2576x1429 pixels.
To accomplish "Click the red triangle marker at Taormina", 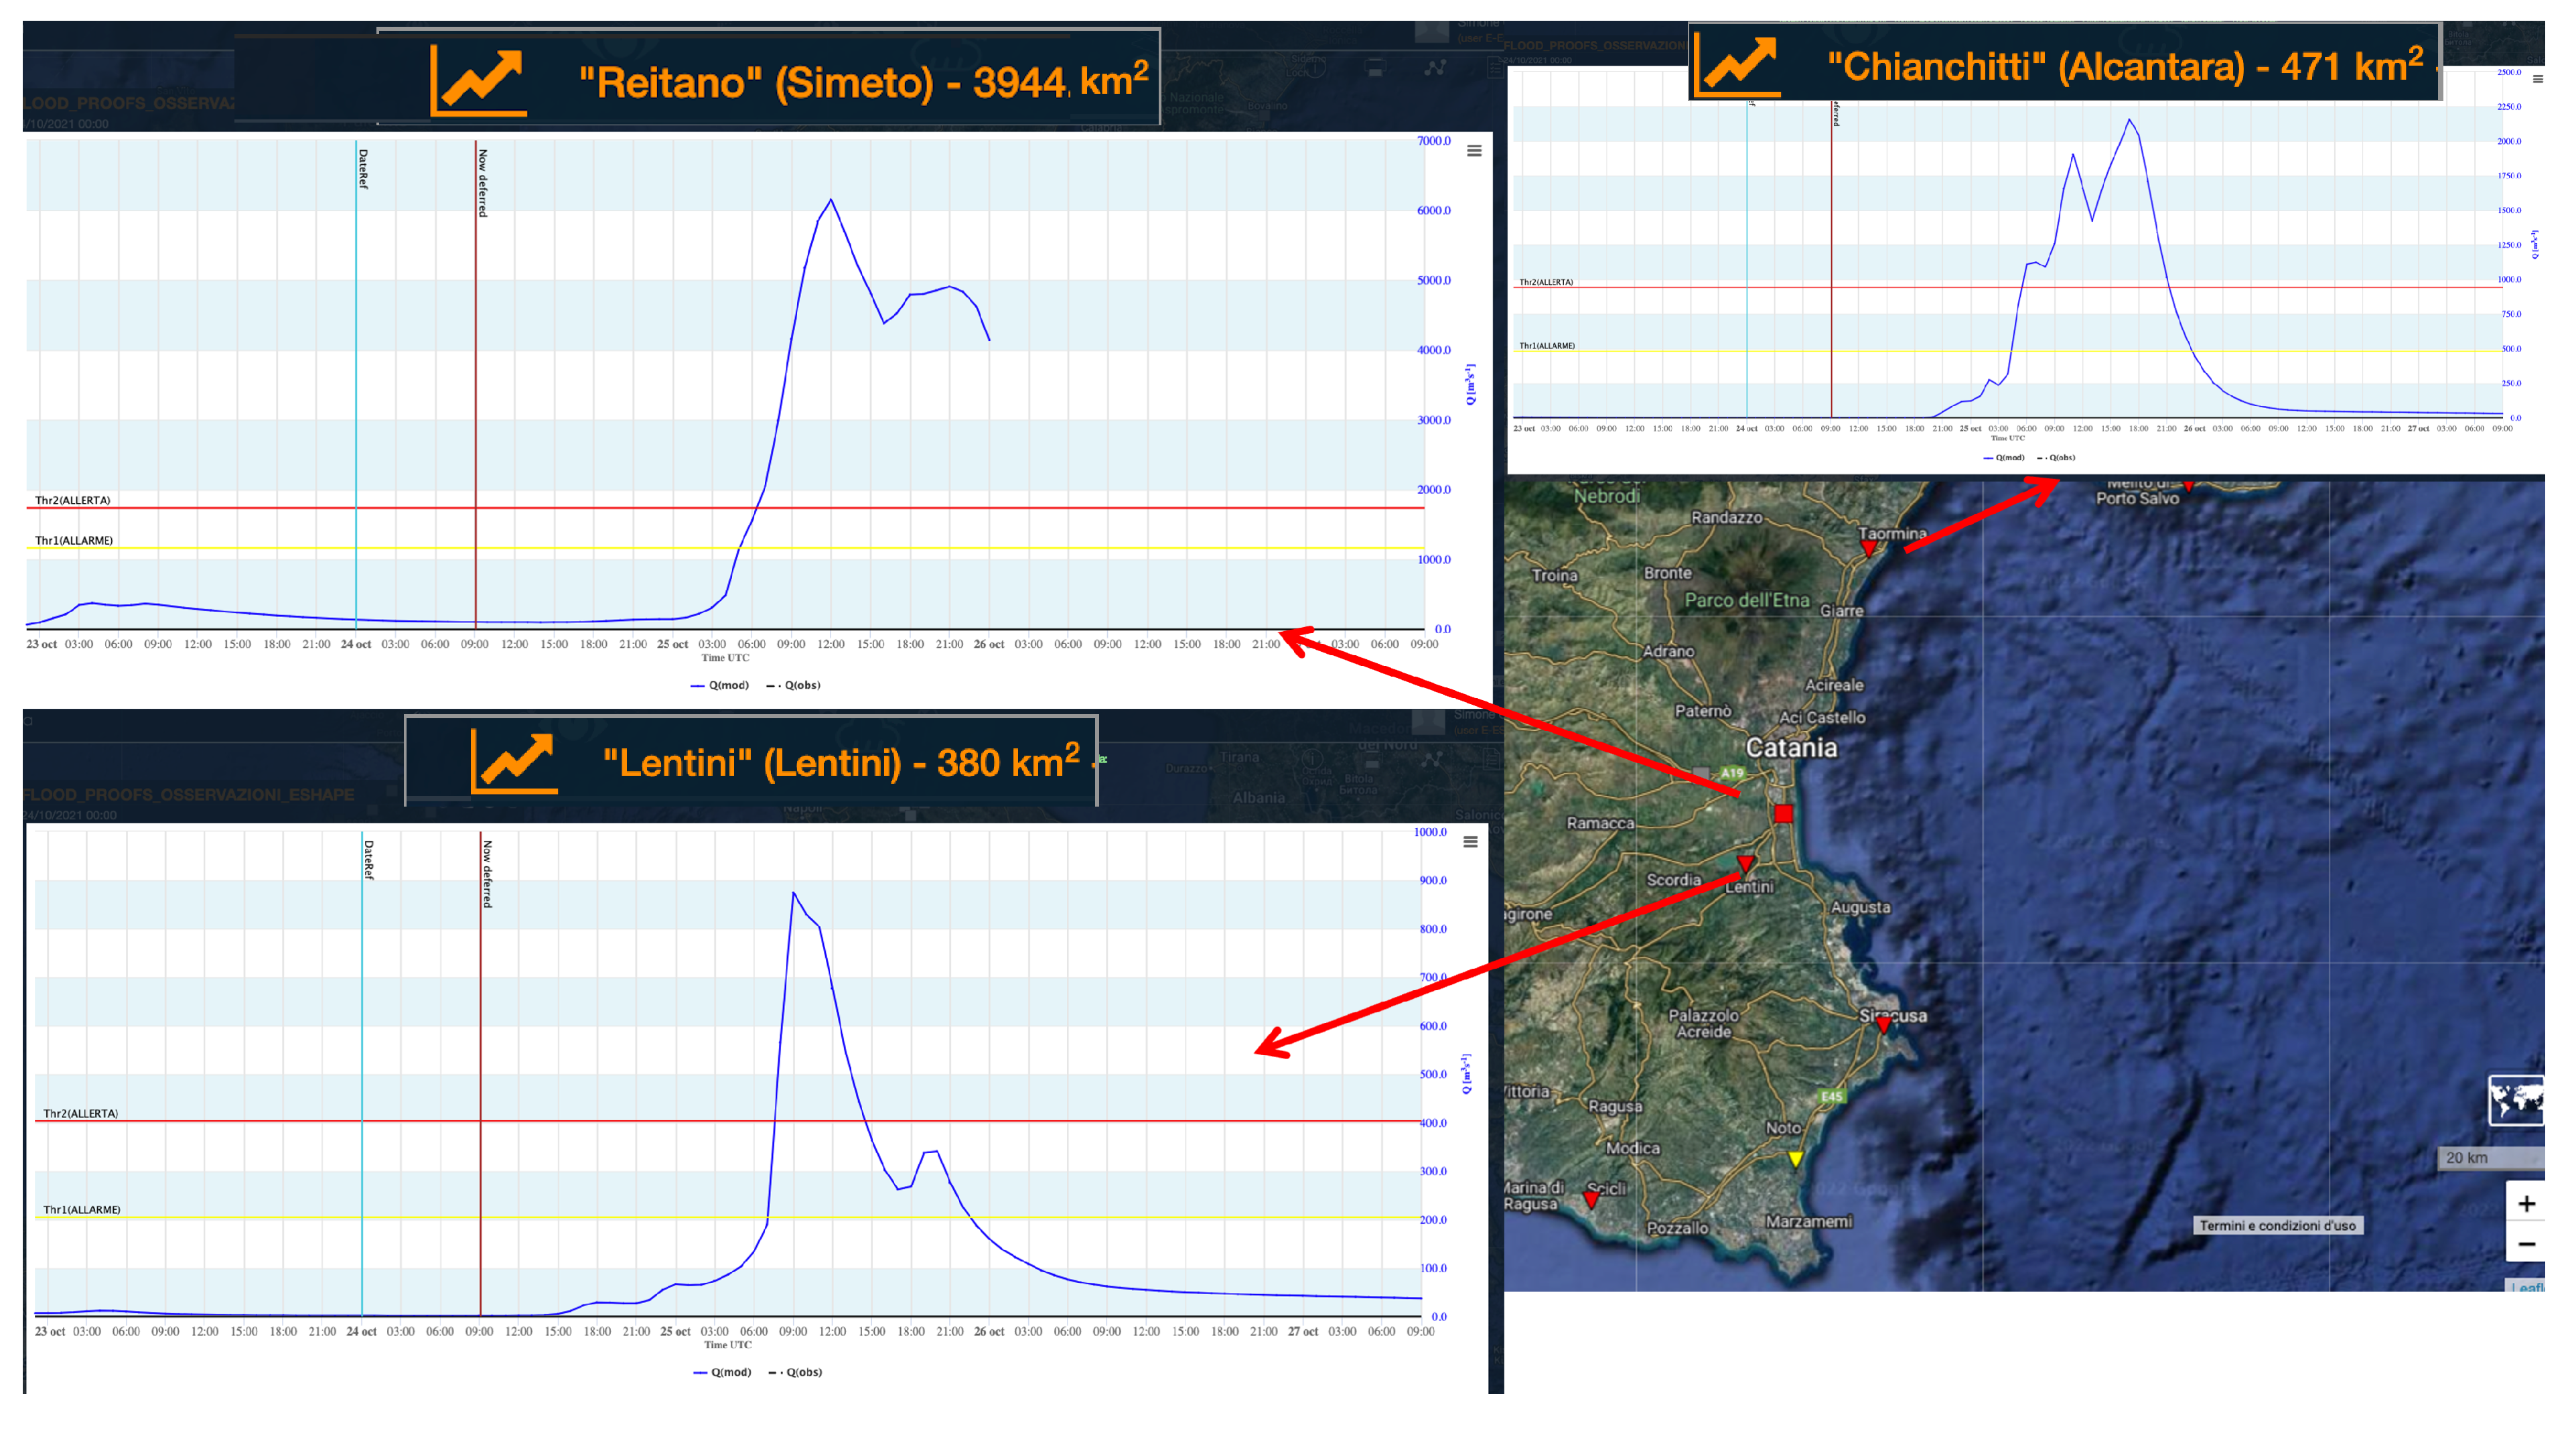I will pos(1868,547).
